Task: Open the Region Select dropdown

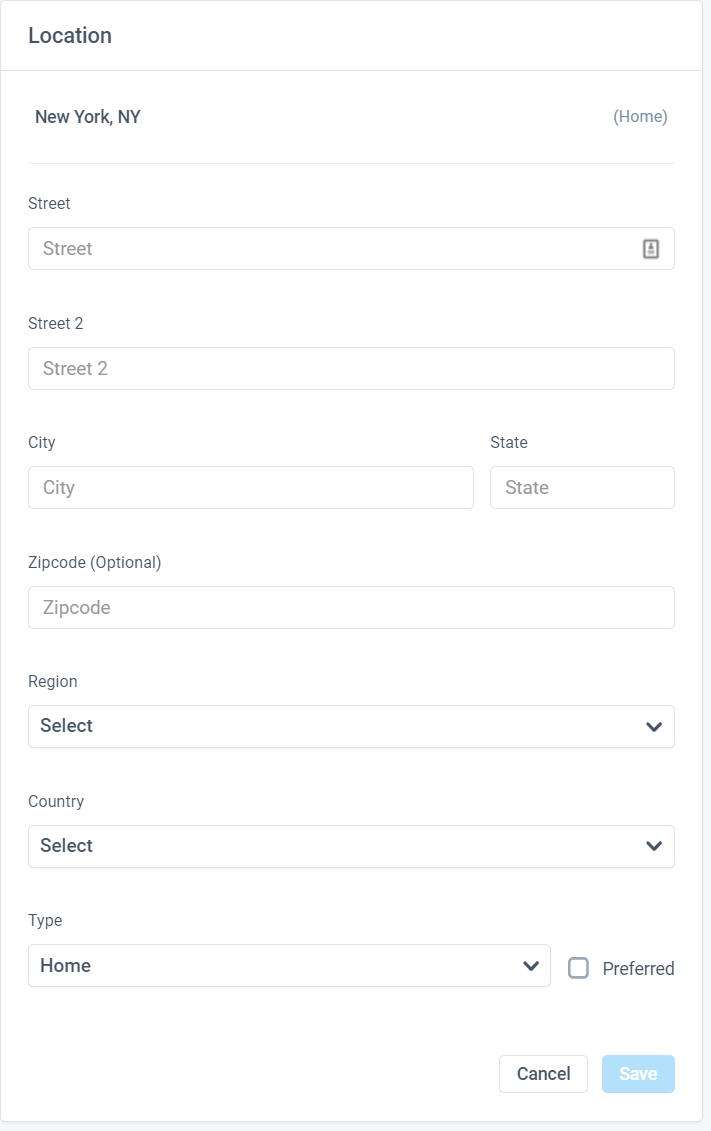Action: tap(351, 726)
